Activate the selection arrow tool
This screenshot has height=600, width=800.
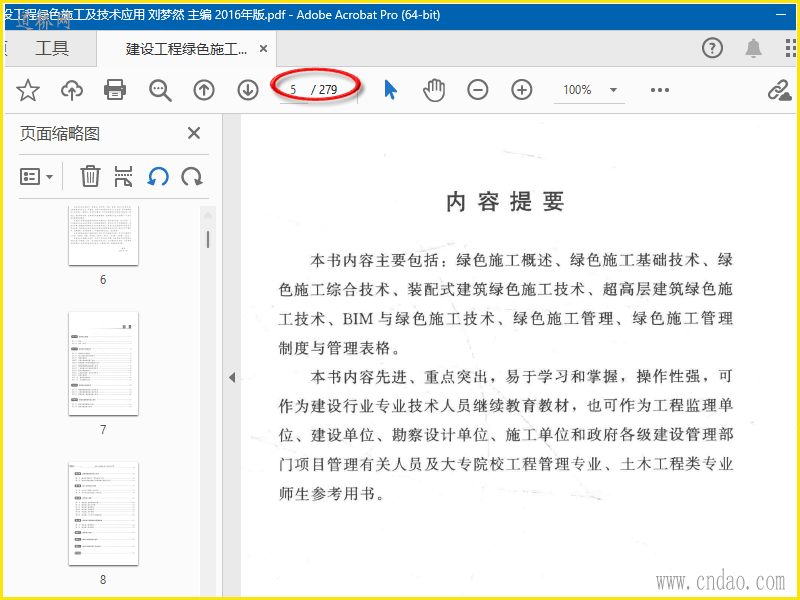[390, 90]
